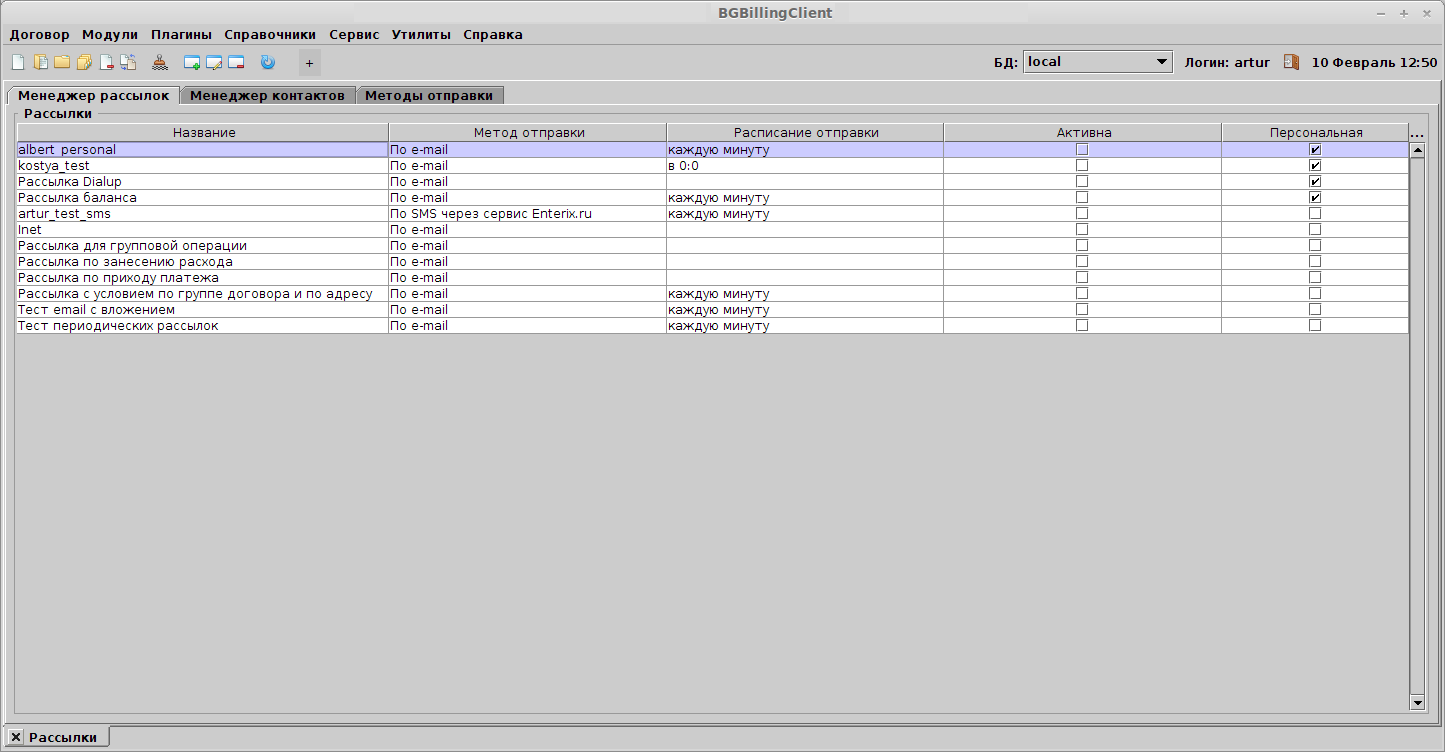This screenshot has width=1445, height=752.
Task: Open the БД database dropdown showing local
Action: [x=1097, y=62]
